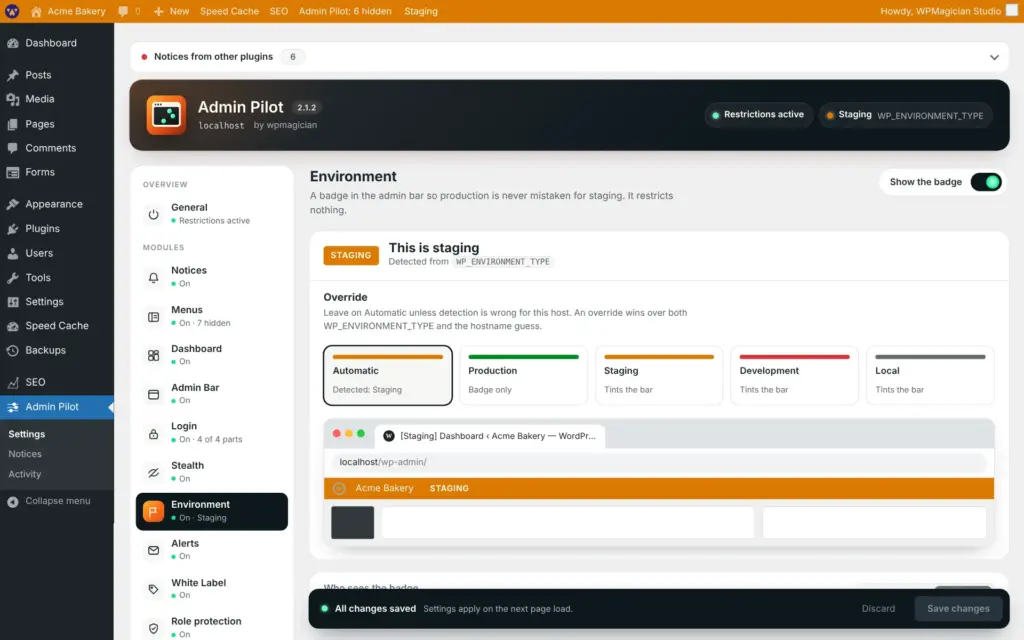1024x640 pixels.
Task: Click the user avatar in admin bar
Action: 1012,10
